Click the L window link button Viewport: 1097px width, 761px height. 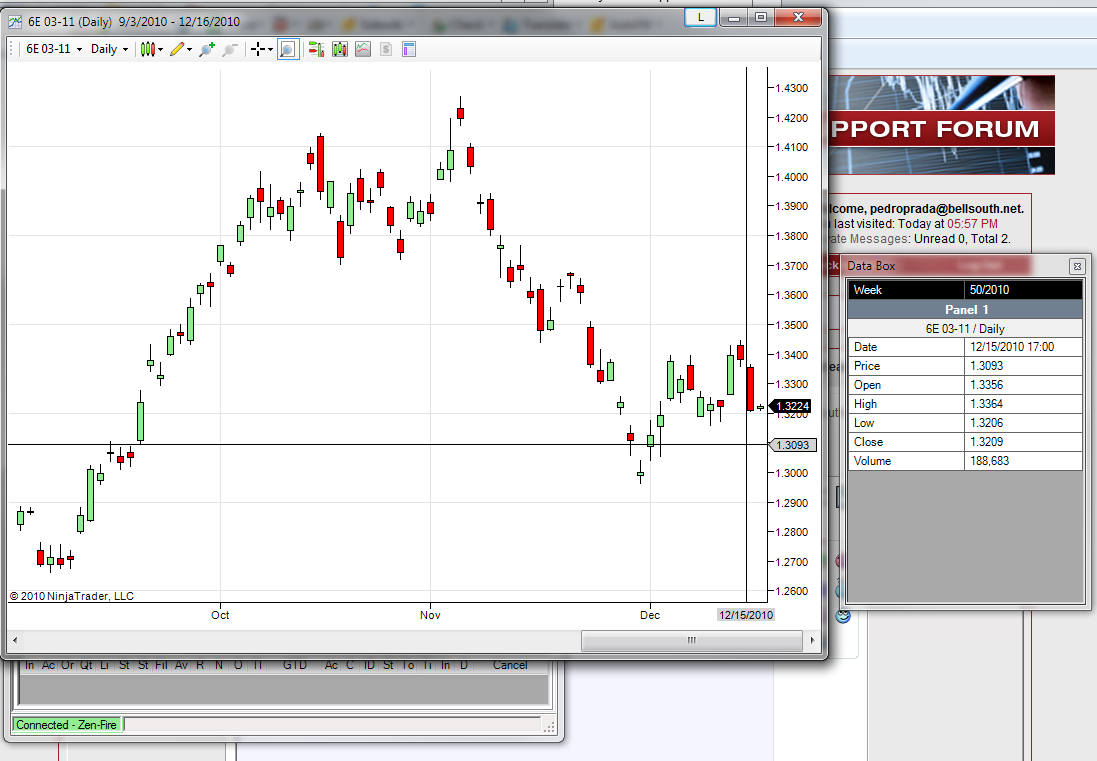pos(700,17)
